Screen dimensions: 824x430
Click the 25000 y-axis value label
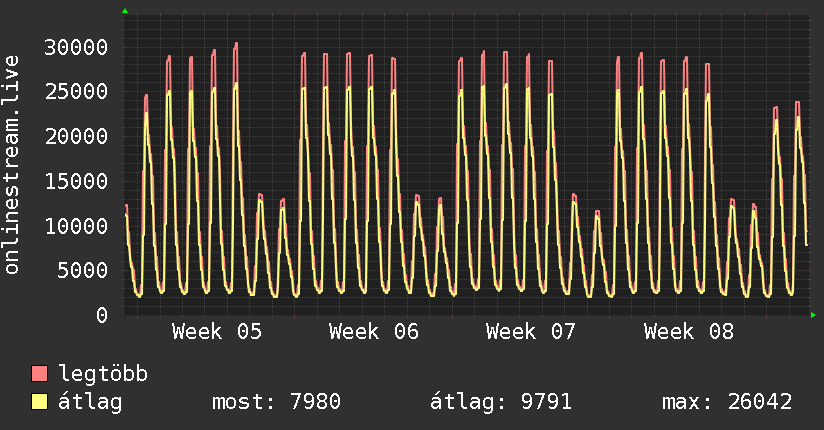coord(78,92)
